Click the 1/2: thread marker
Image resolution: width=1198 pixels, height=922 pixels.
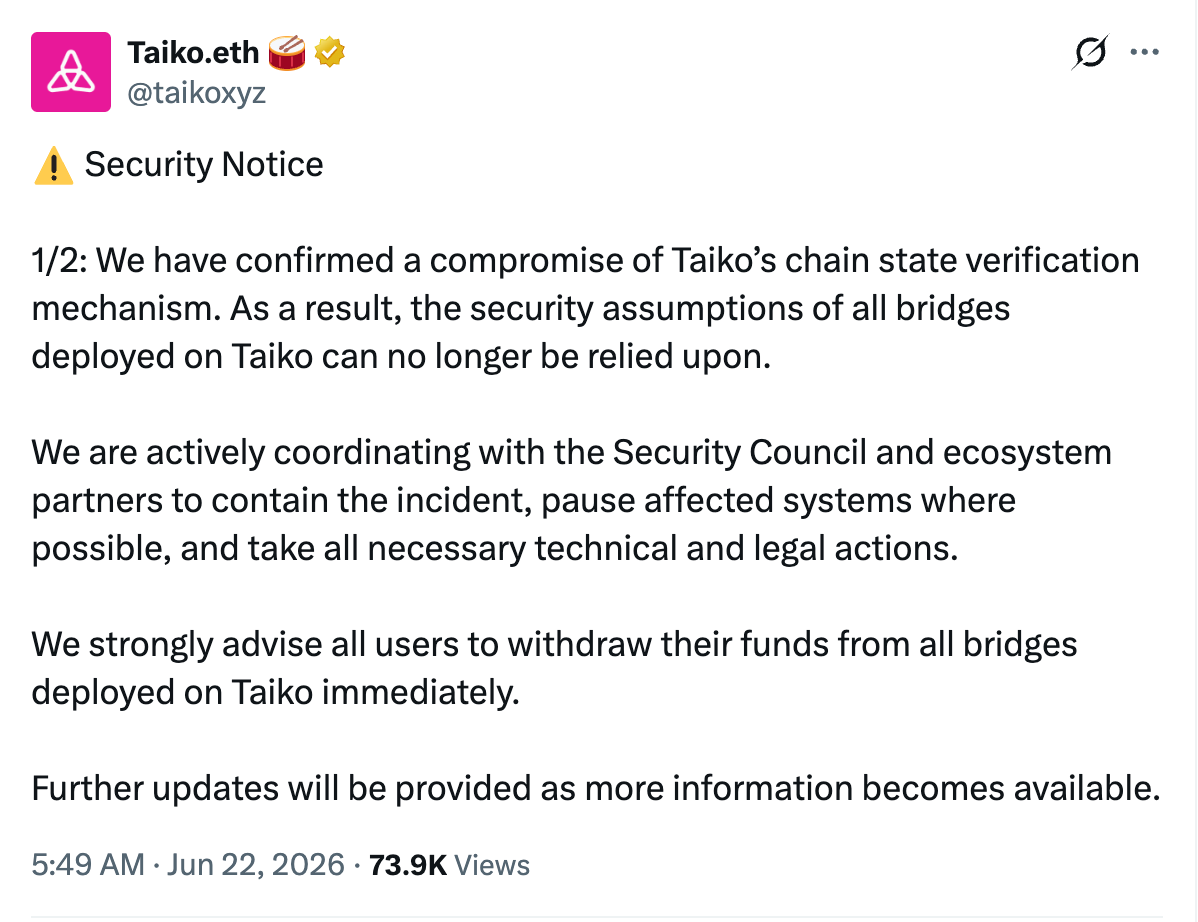pyautogui.click(x=60, y=260)
